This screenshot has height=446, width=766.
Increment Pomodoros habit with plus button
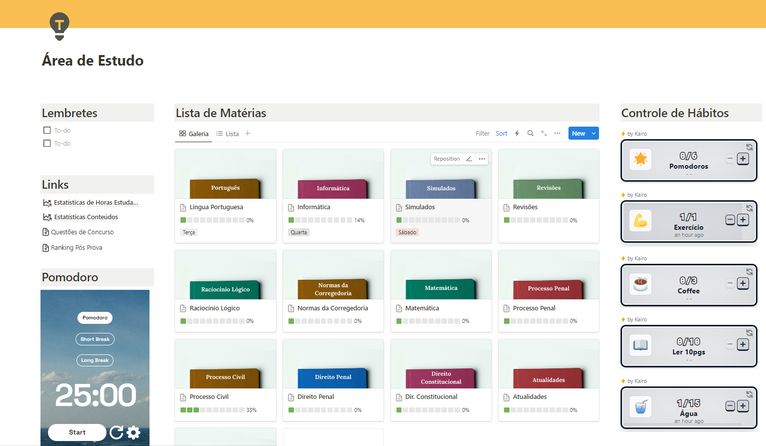[743, 159]
